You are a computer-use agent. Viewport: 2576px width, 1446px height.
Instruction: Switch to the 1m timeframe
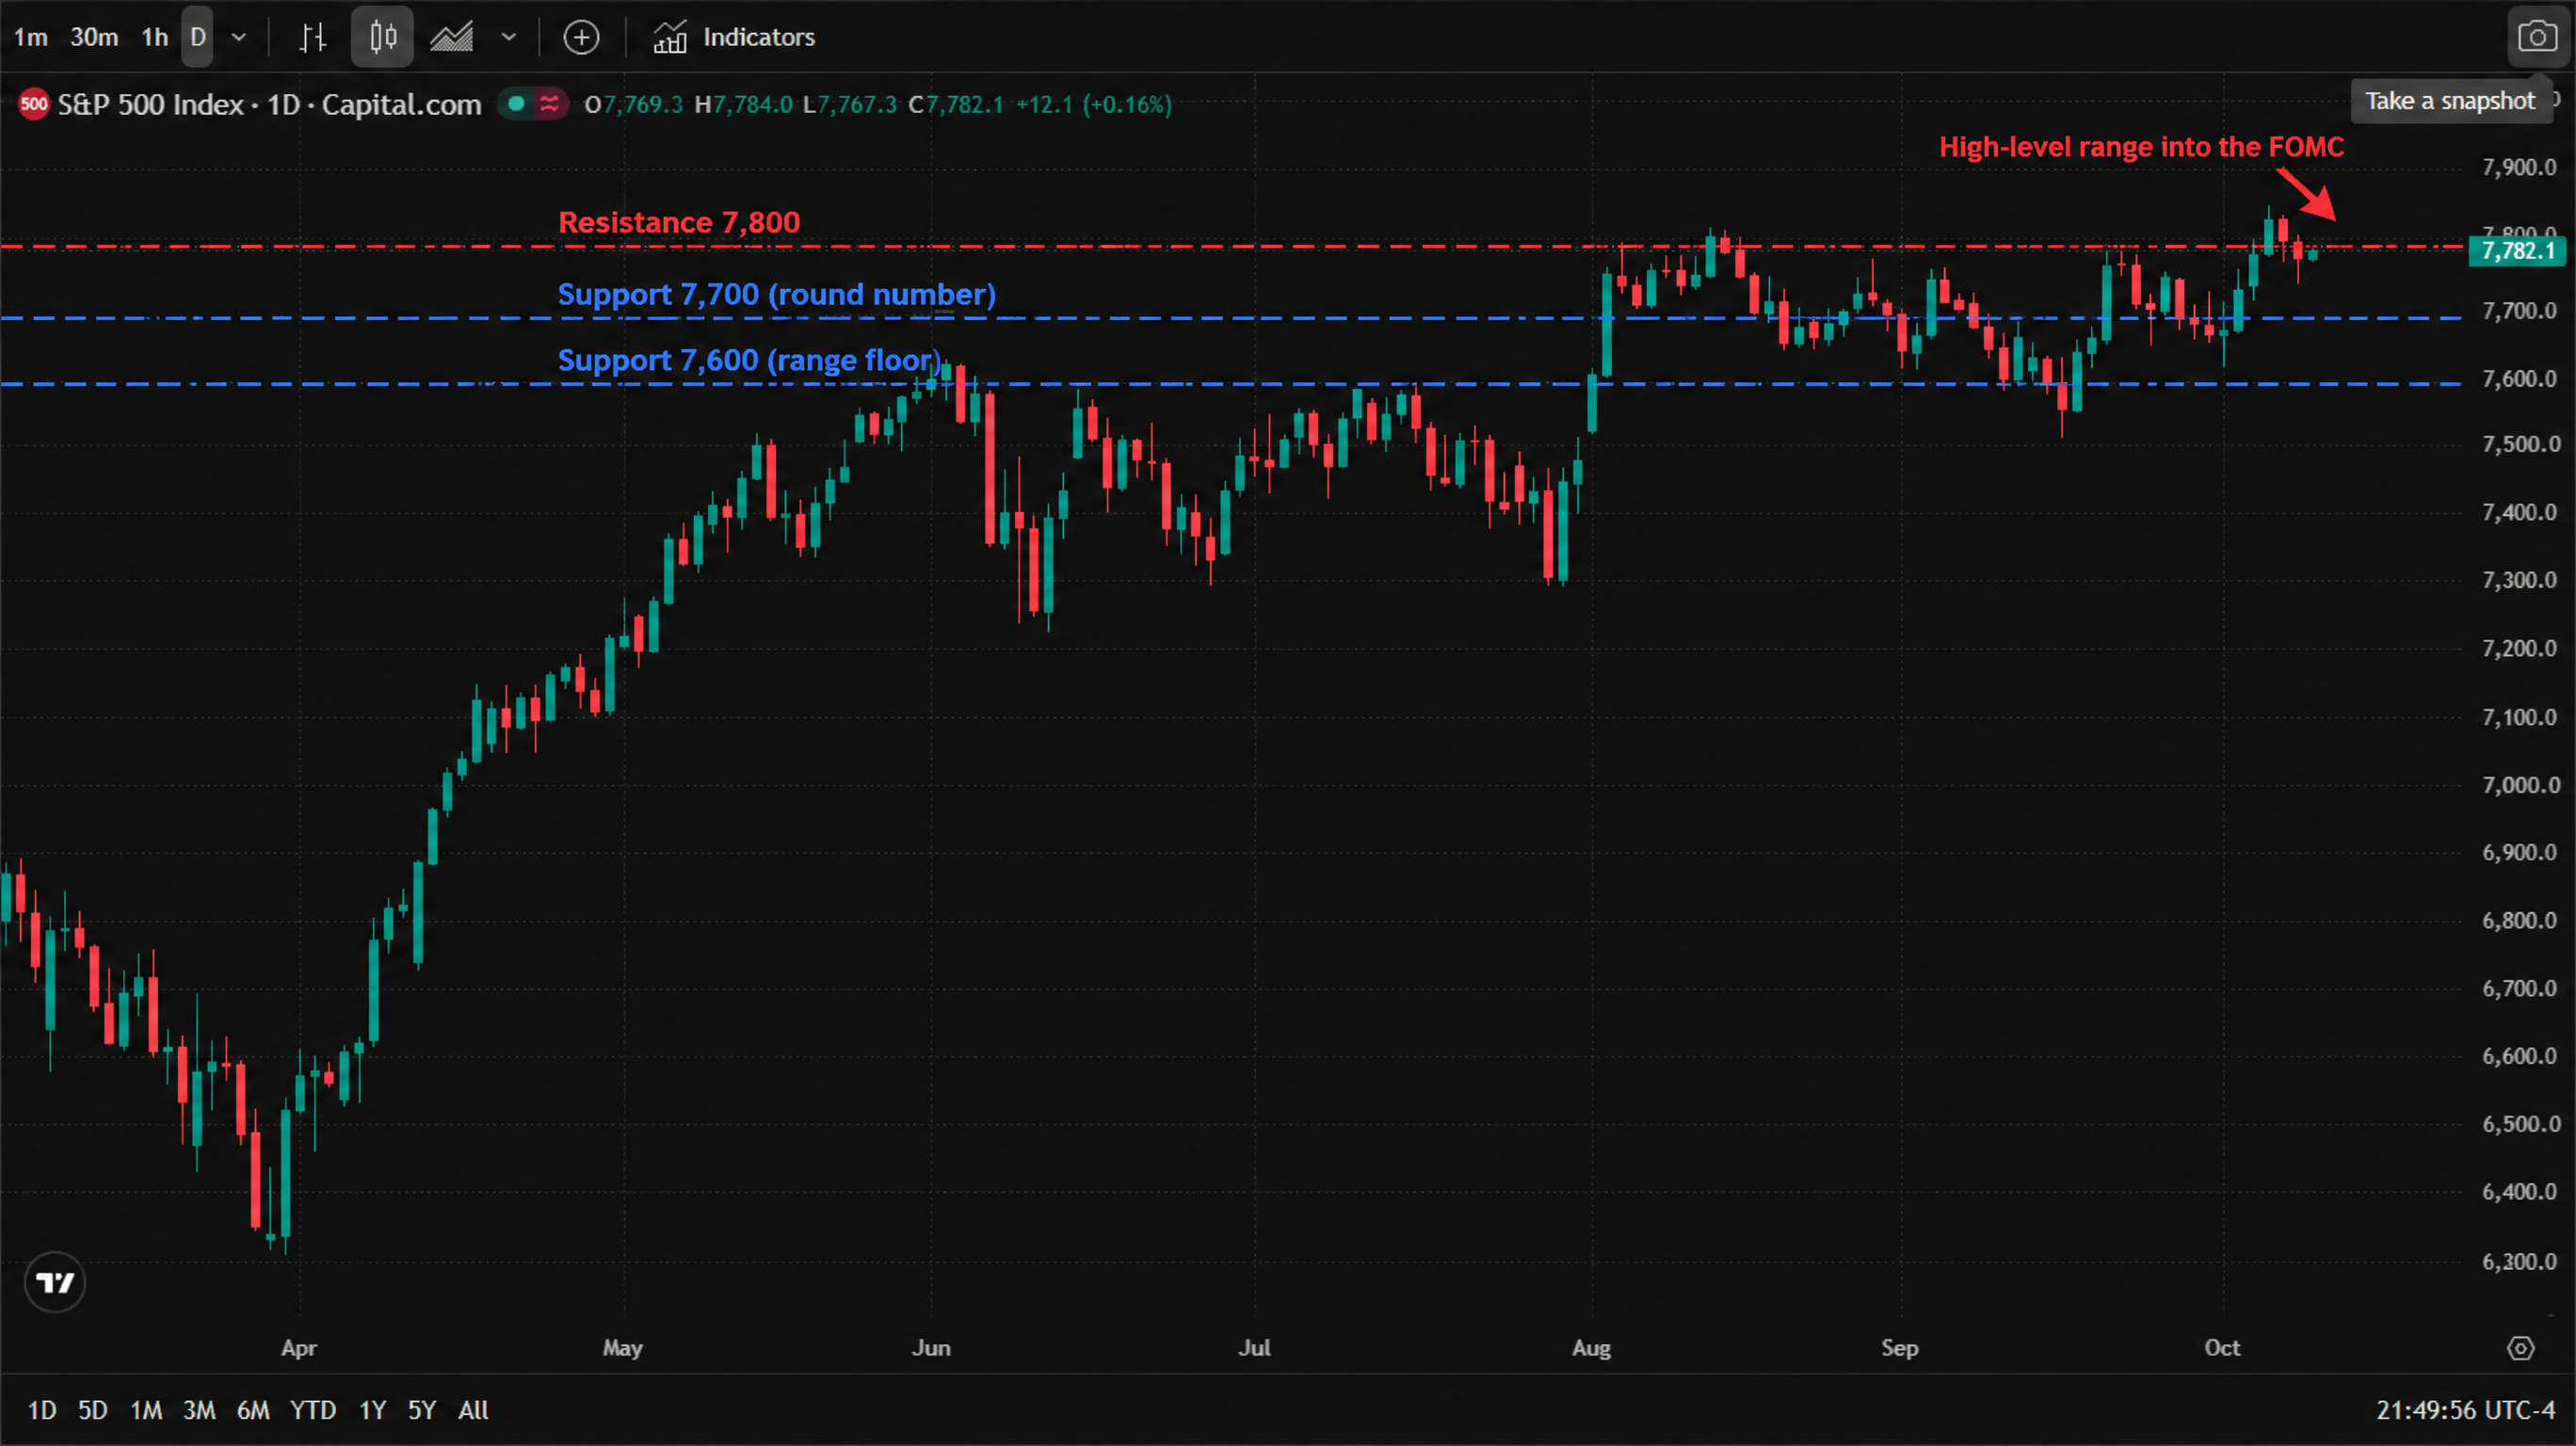pos(31,37)
